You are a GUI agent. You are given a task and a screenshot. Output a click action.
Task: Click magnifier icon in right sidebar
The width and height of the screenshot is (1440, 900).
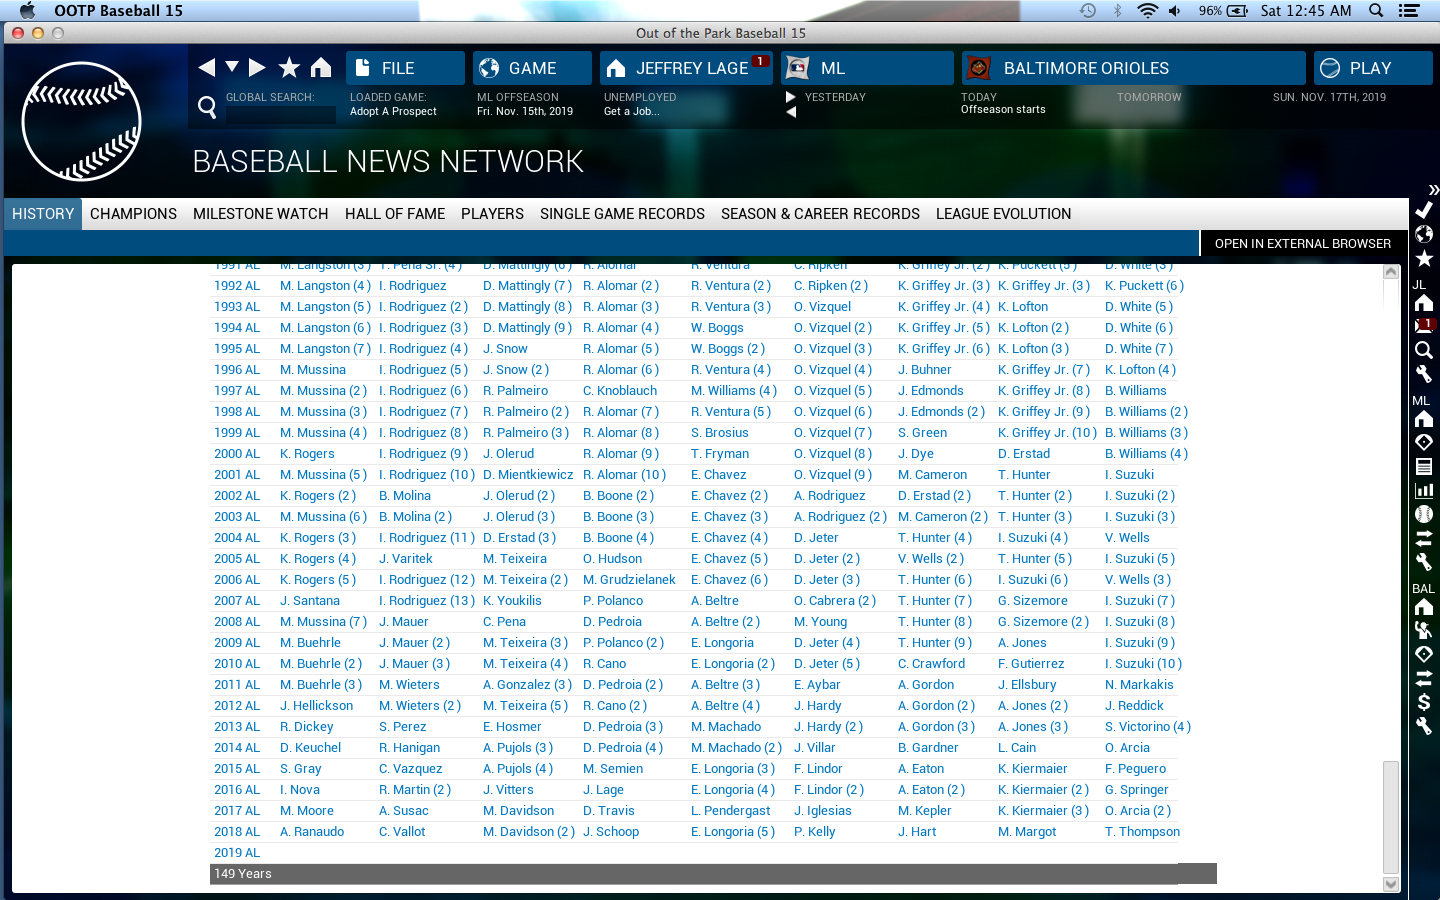[x=1424, y=350]
